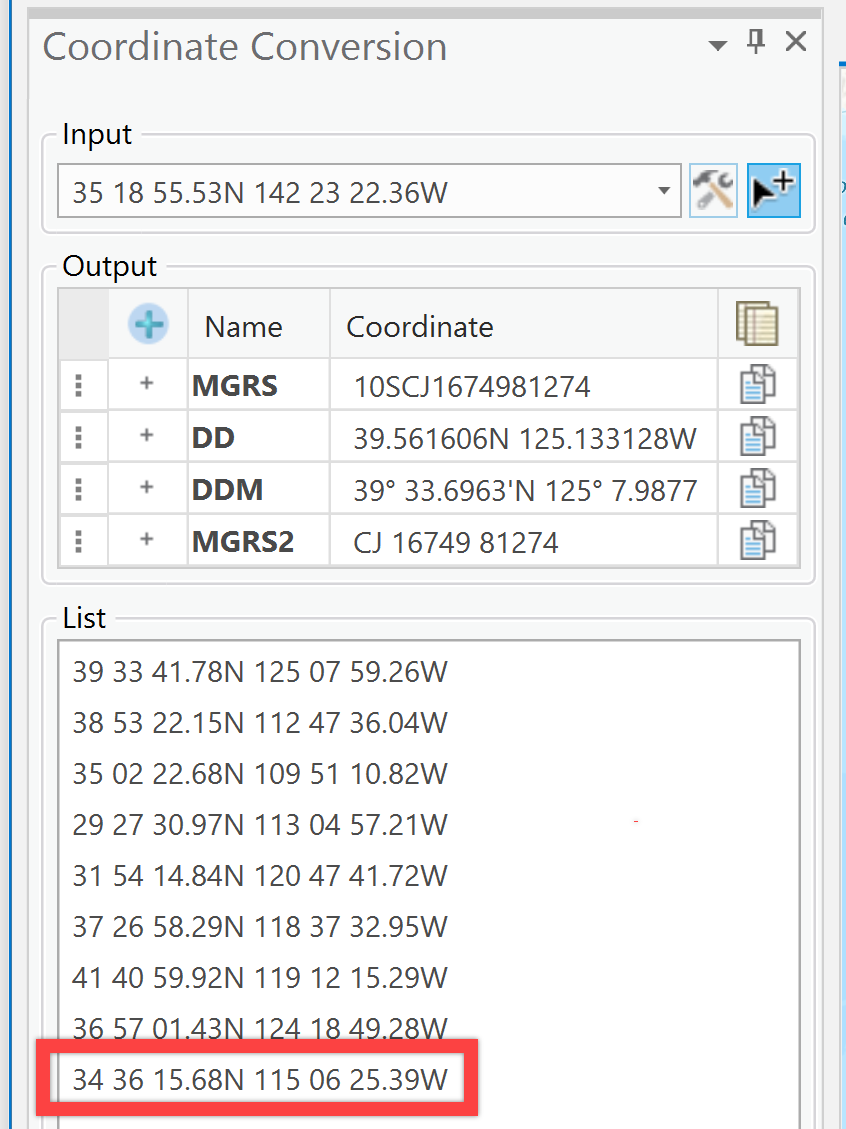Expand the DDM output row

click(147, 487)
